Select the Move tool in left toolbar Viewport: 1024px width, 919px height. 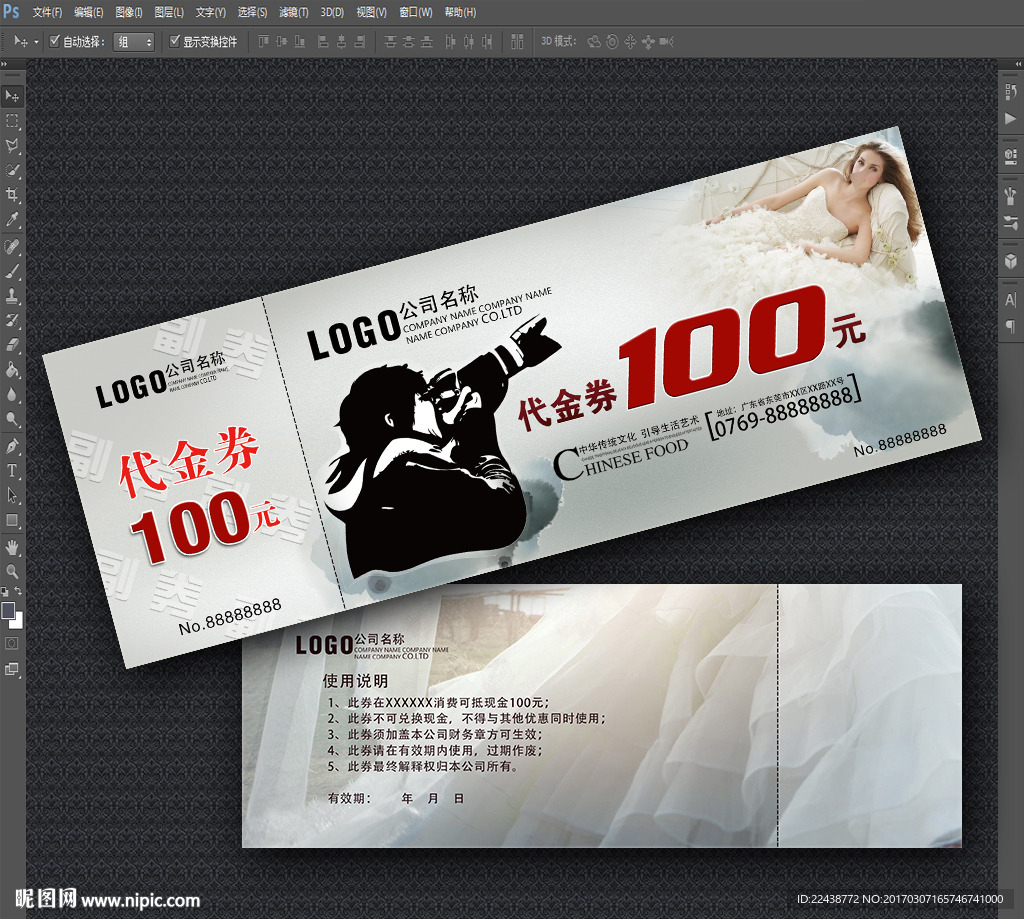click(12, 97)
